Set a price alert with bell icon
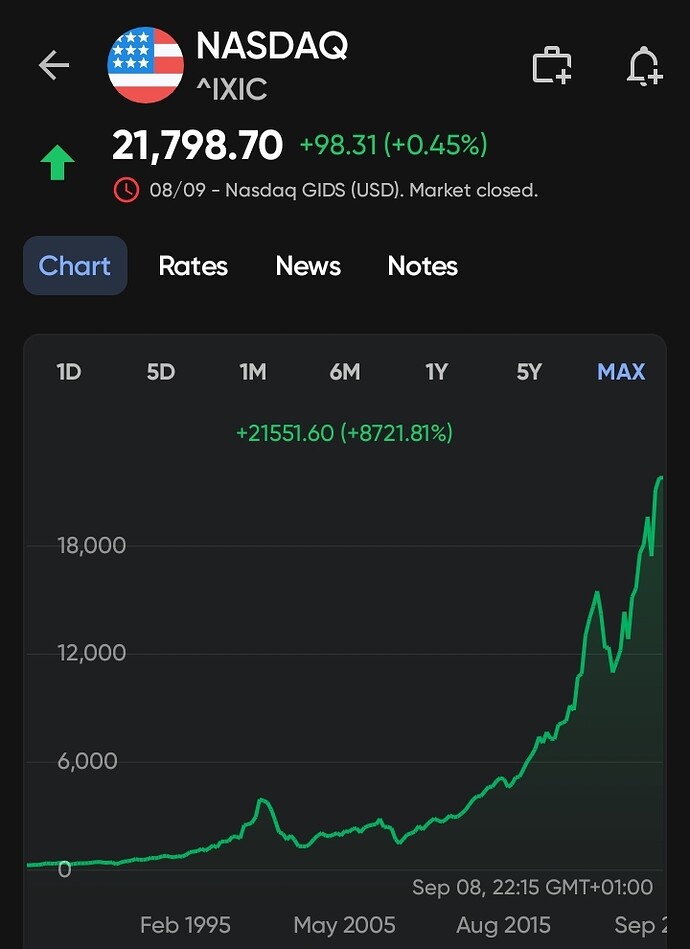This screenshot has height=949, width=690. [x=645, y=65]
